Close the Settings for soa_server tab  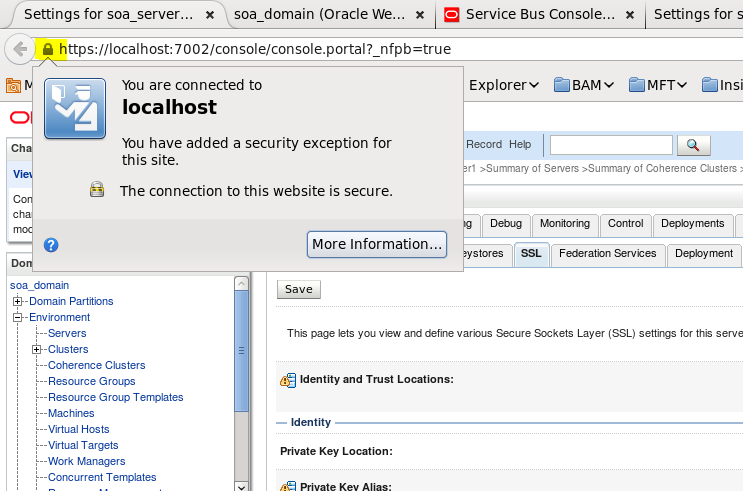pos(210,15)
